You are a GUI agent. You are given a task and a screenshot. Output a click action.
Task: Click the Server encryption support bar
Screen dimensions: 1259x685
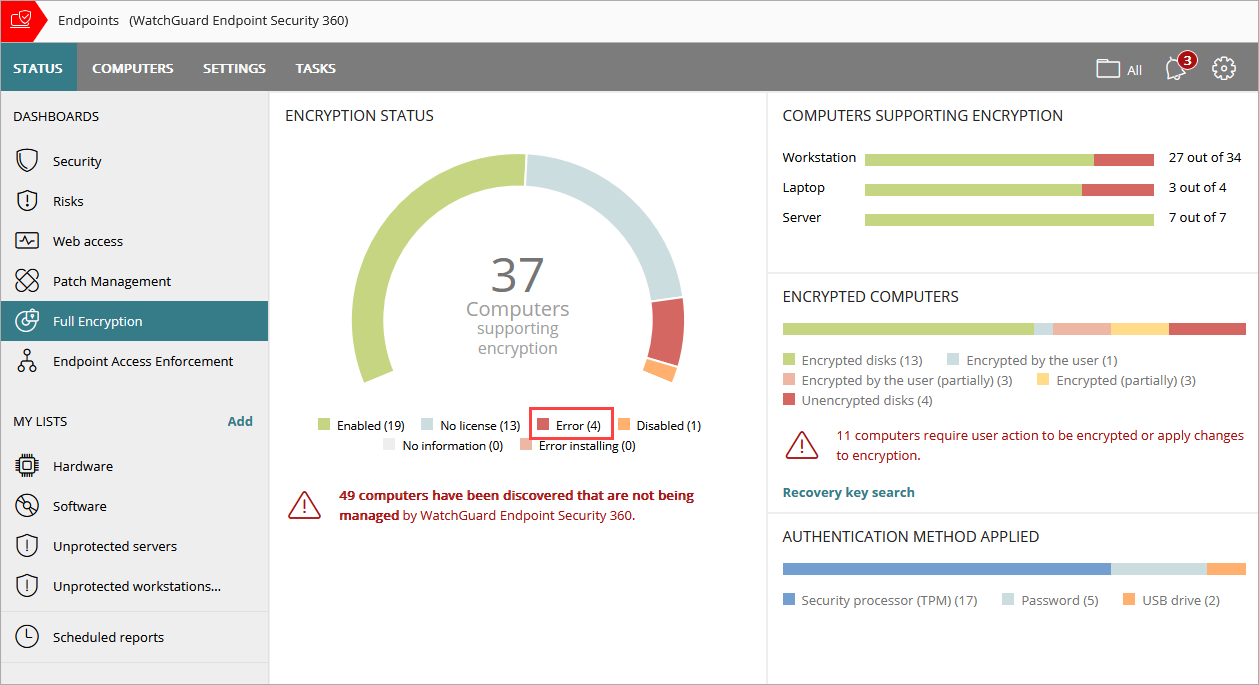point(1009,219)
